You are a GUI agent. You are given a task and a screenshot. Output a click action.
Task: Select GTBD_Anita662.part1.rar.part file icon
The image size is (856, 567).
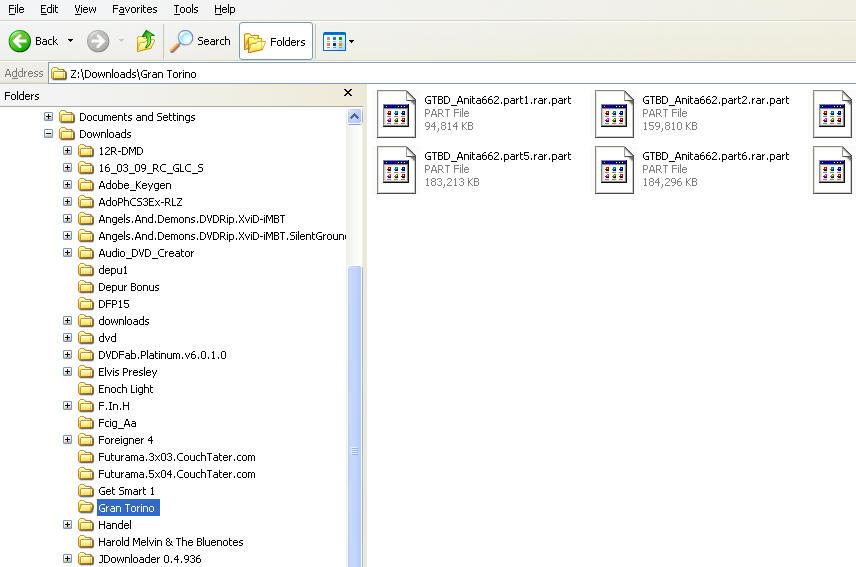click(x=396, y=113)
